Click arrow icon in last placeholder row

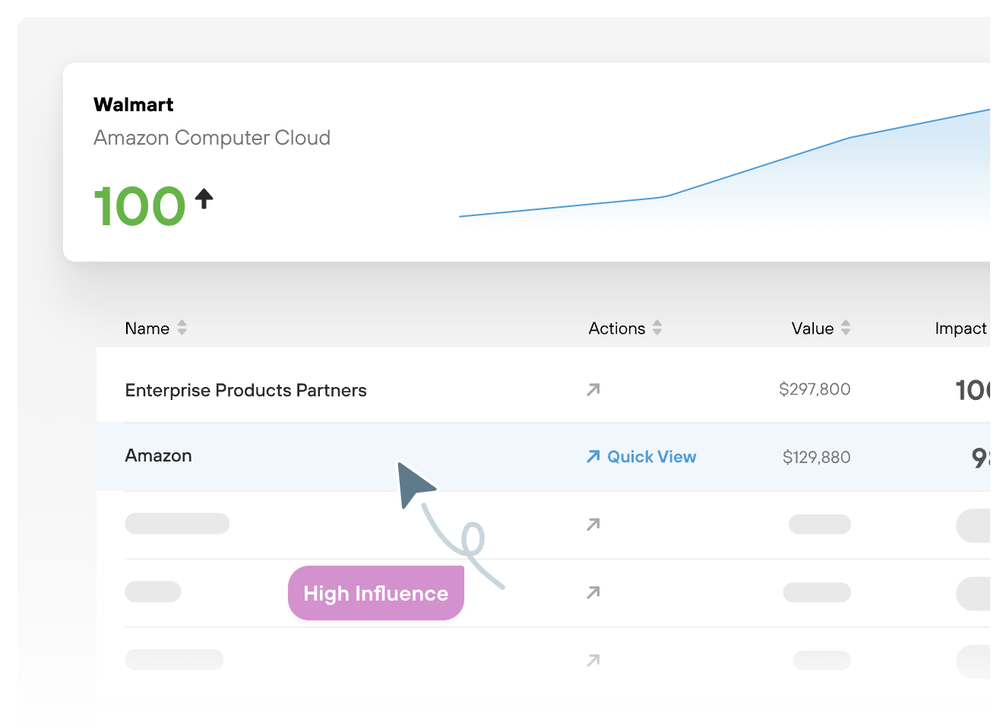(x=593, y=660)
